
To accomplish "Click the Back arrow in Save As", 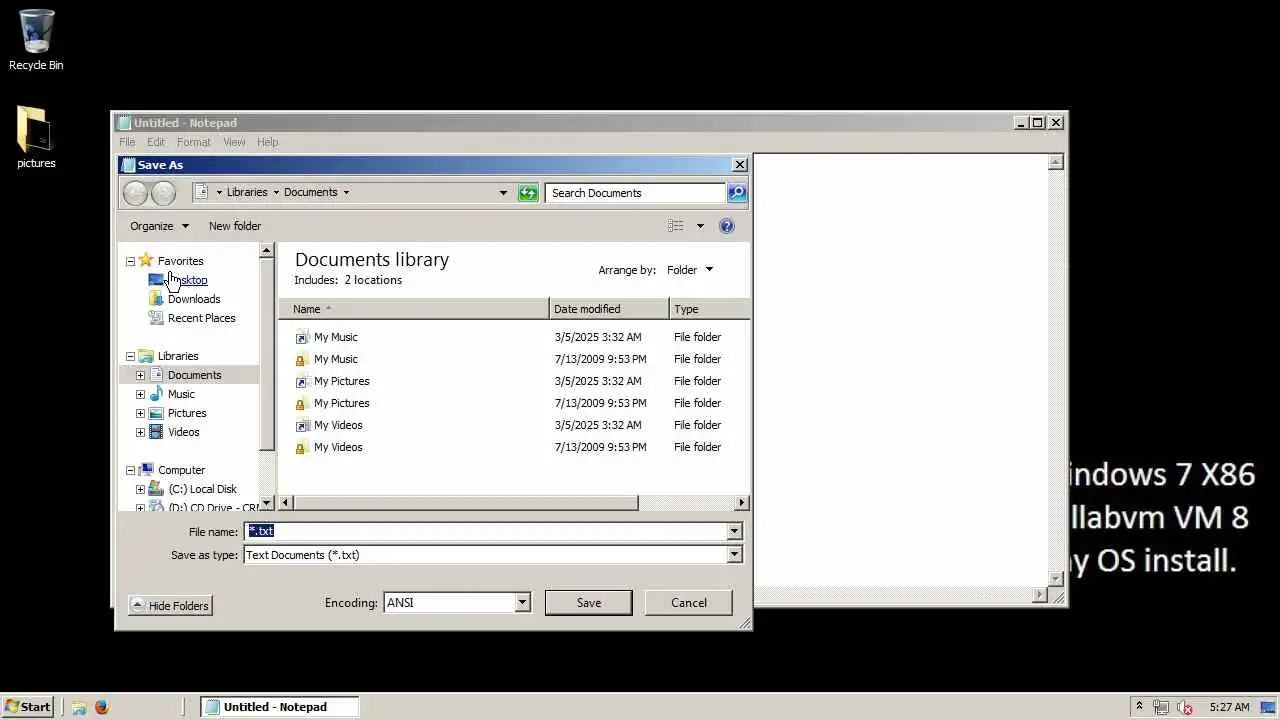I will click(x=135, y=193).
